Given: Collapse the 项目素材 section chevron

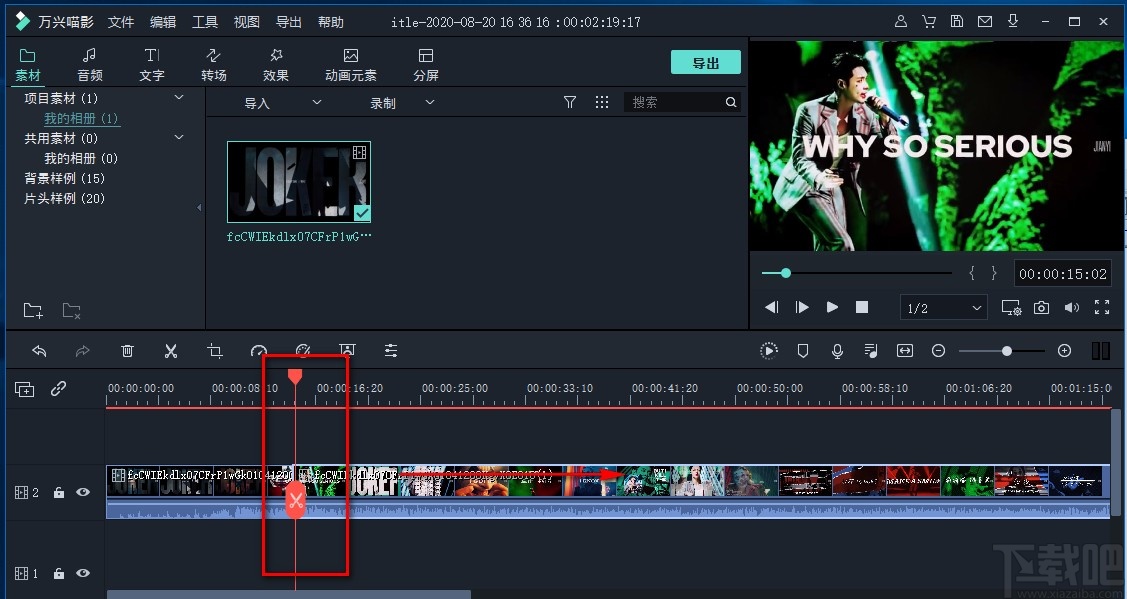Looking at the screenshot, I should tap(178, 97).
